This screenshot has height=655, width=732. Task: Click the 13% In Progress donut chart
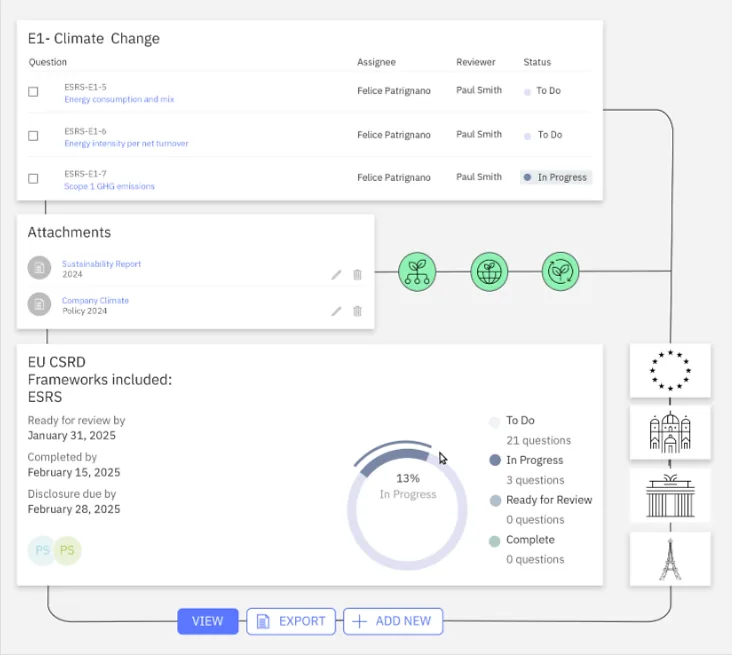point(408,505)
